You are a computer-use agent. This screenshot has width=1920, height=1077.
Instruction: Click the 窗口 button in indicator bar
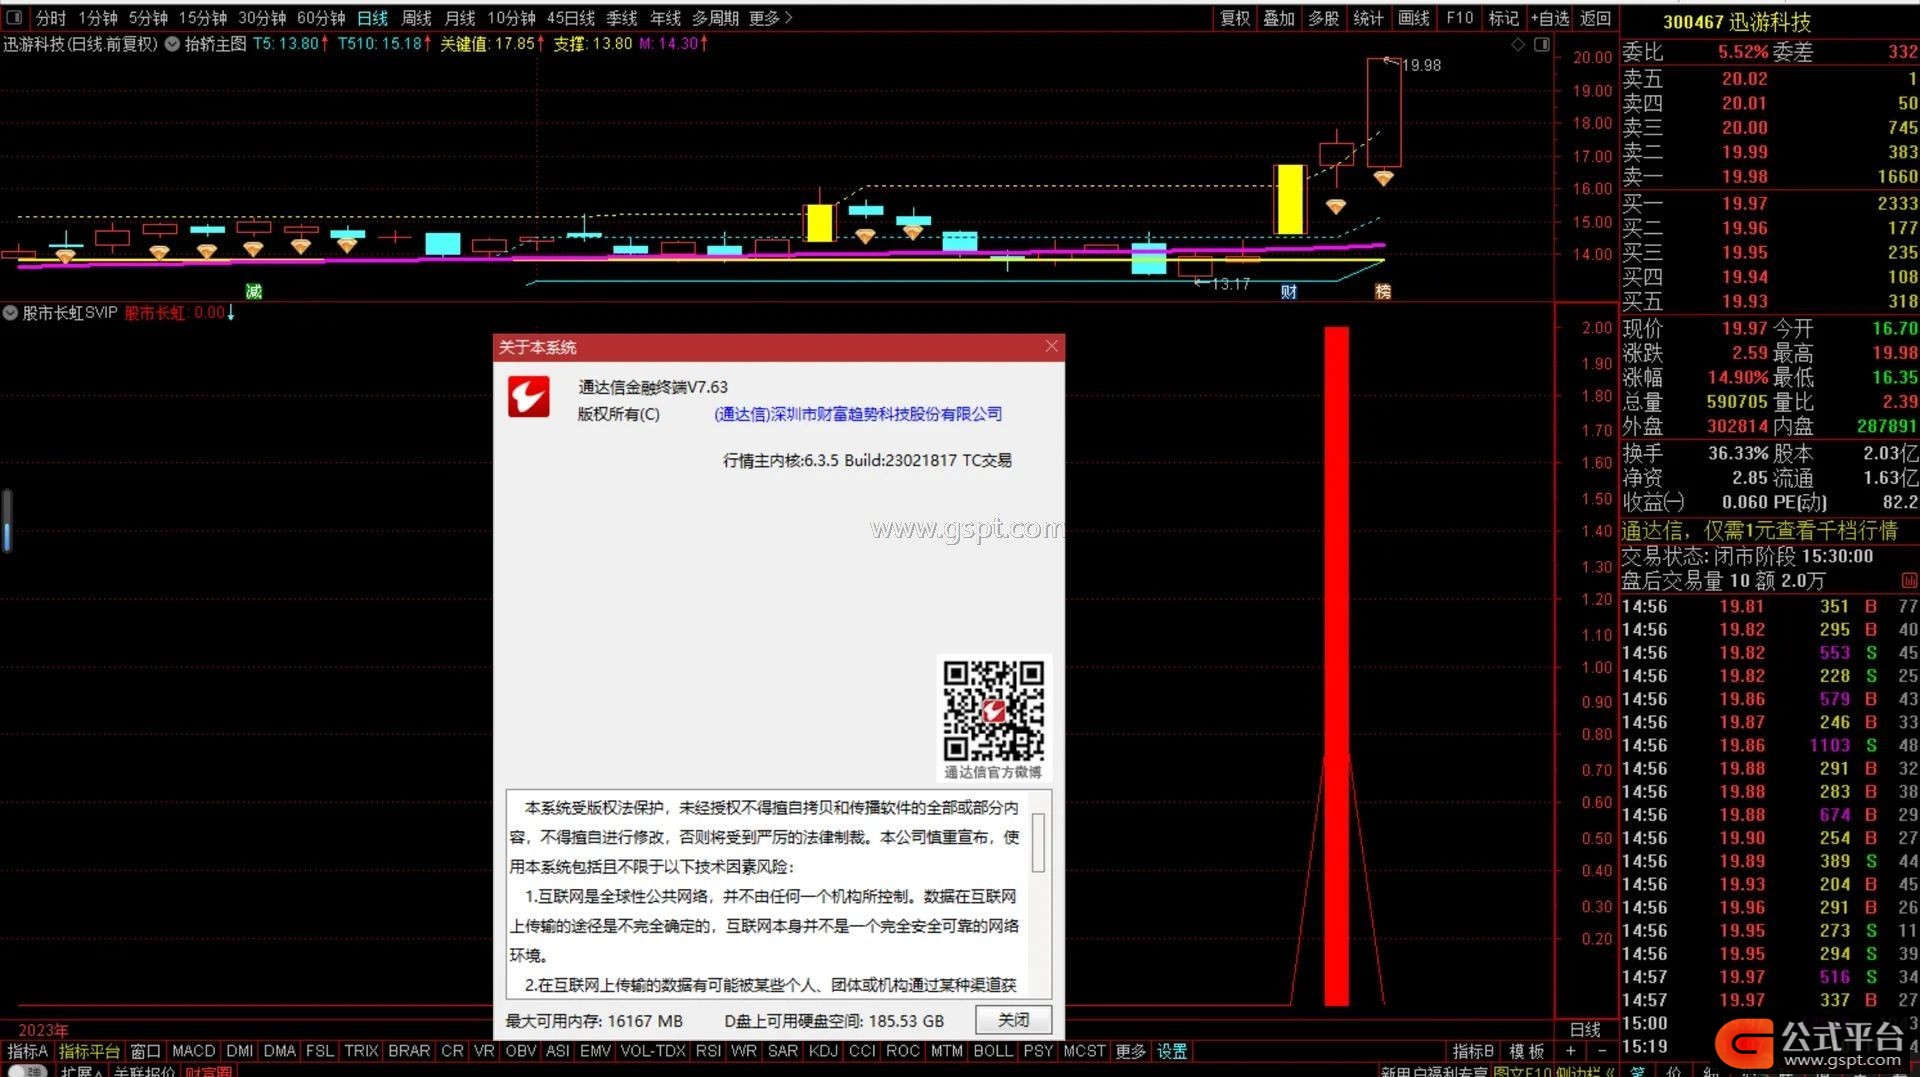tap(146, 1051)
